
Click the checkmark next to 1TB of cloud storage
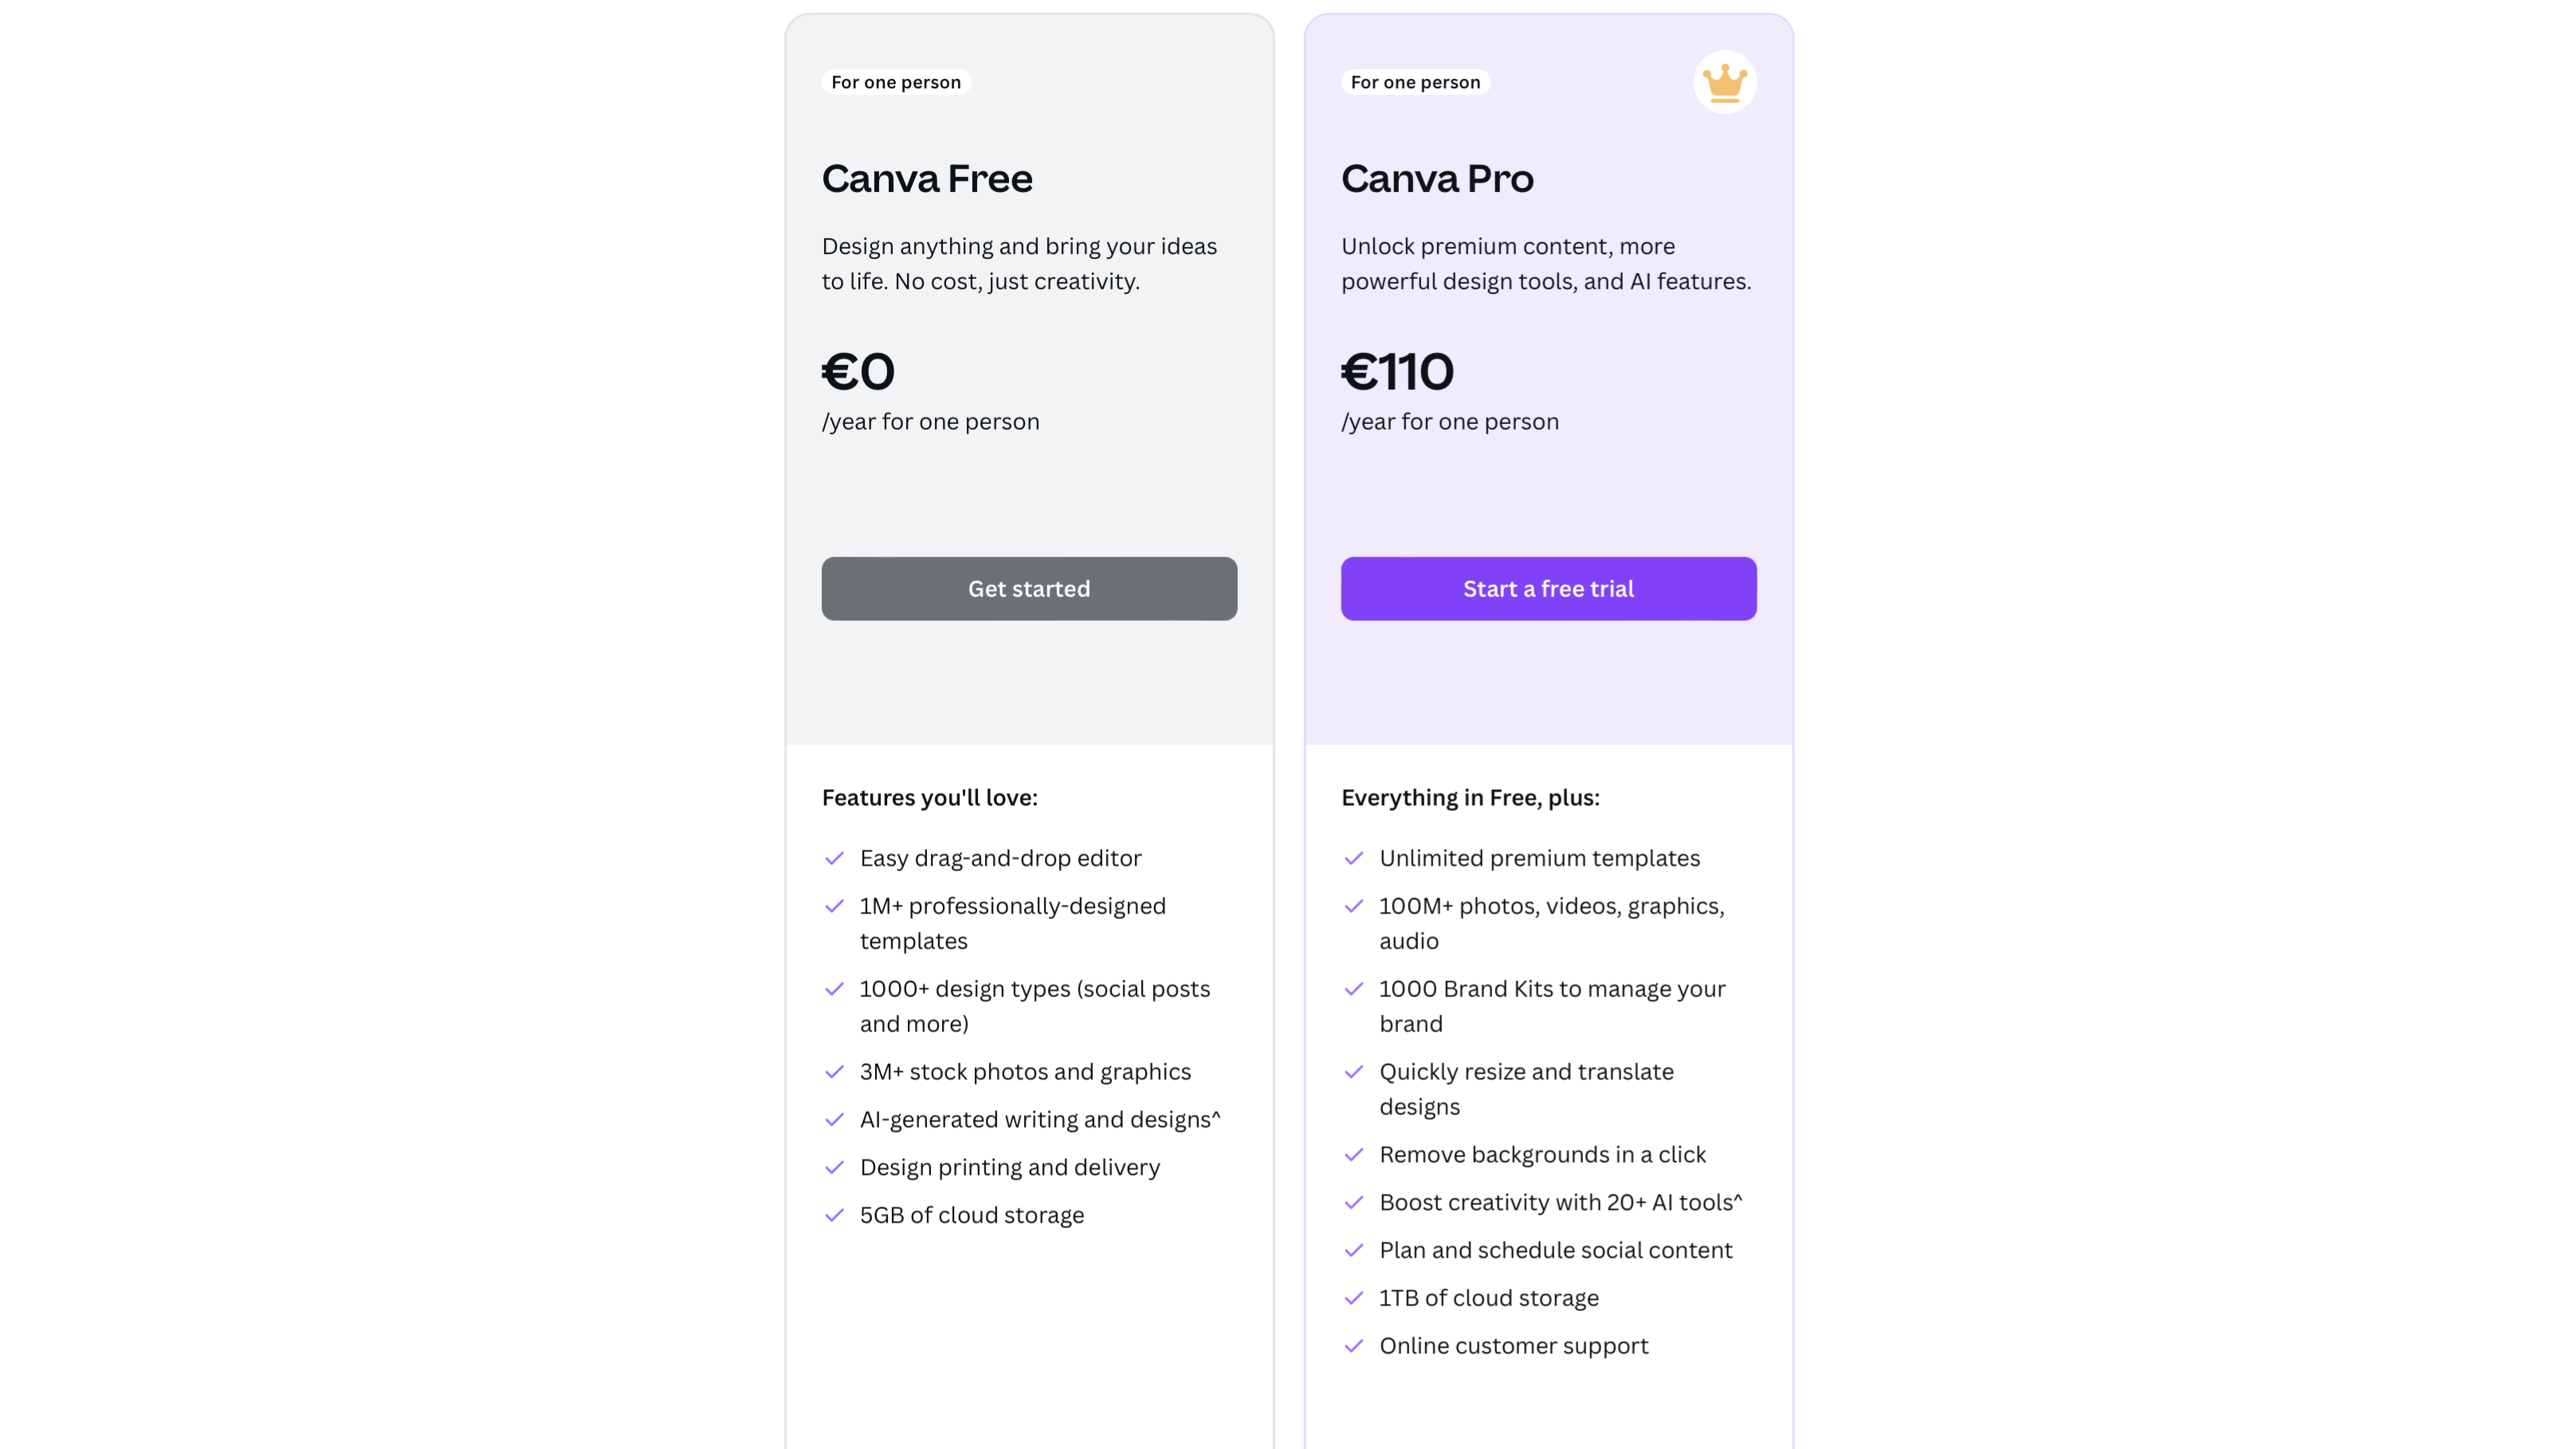(x=1354, y=1298)
